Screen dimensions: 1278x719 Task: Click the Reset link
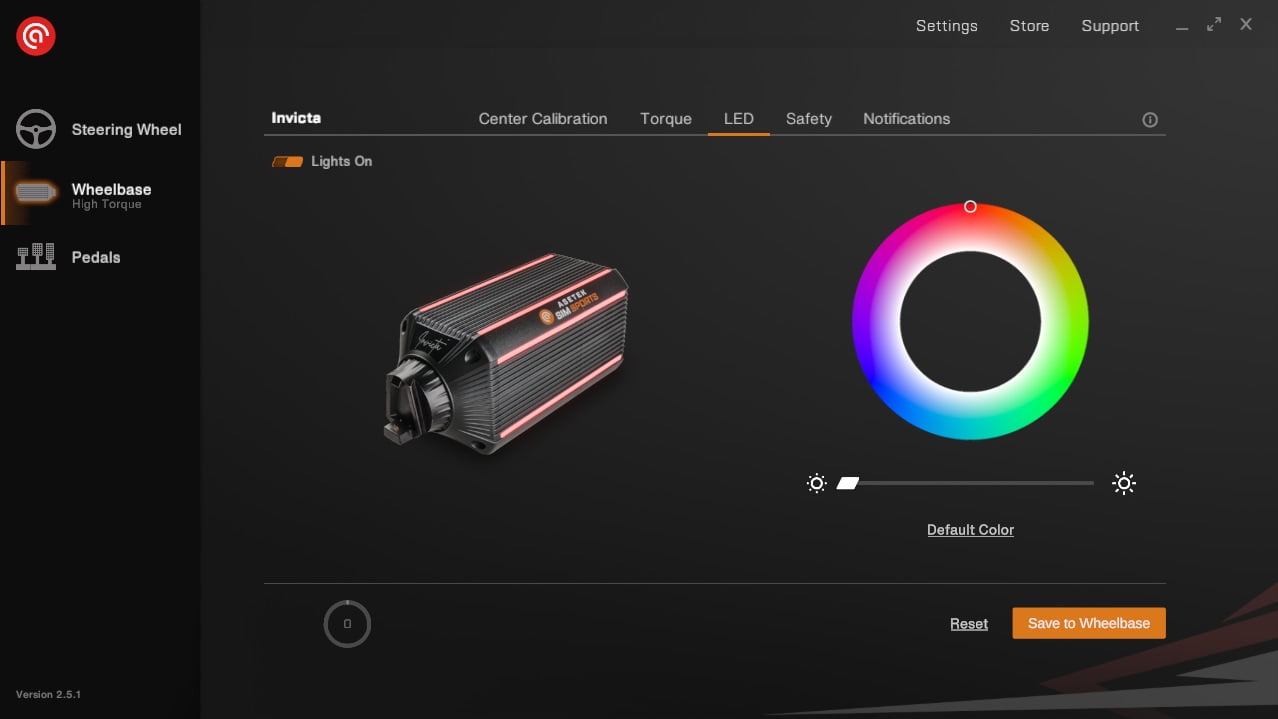[968, 624]
